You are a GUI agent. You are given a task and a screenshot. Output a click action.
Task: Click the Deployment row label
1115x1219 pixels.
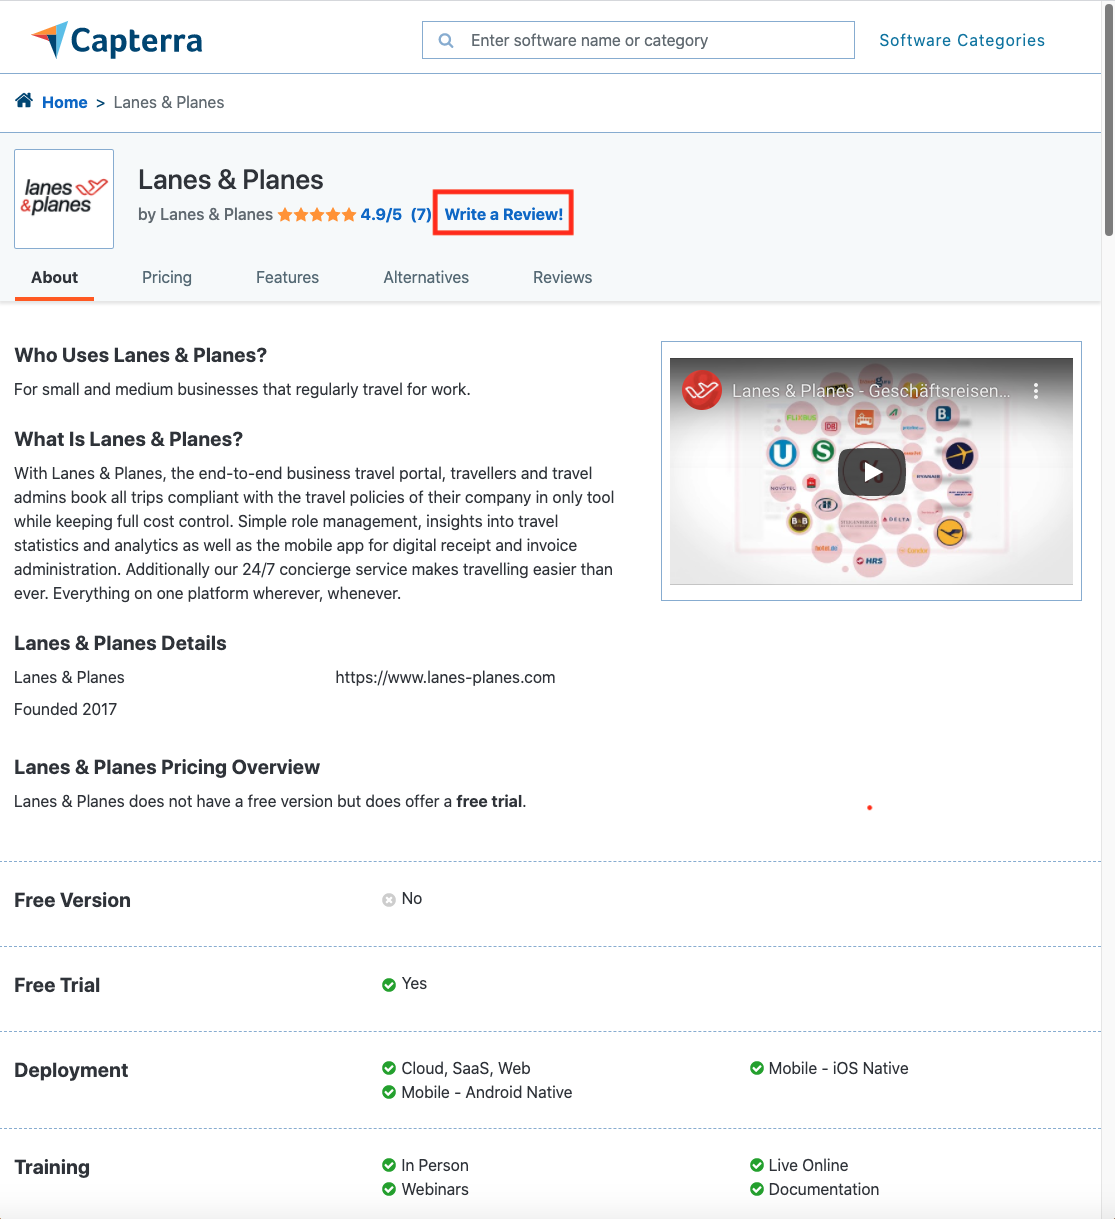[71, 1070]
